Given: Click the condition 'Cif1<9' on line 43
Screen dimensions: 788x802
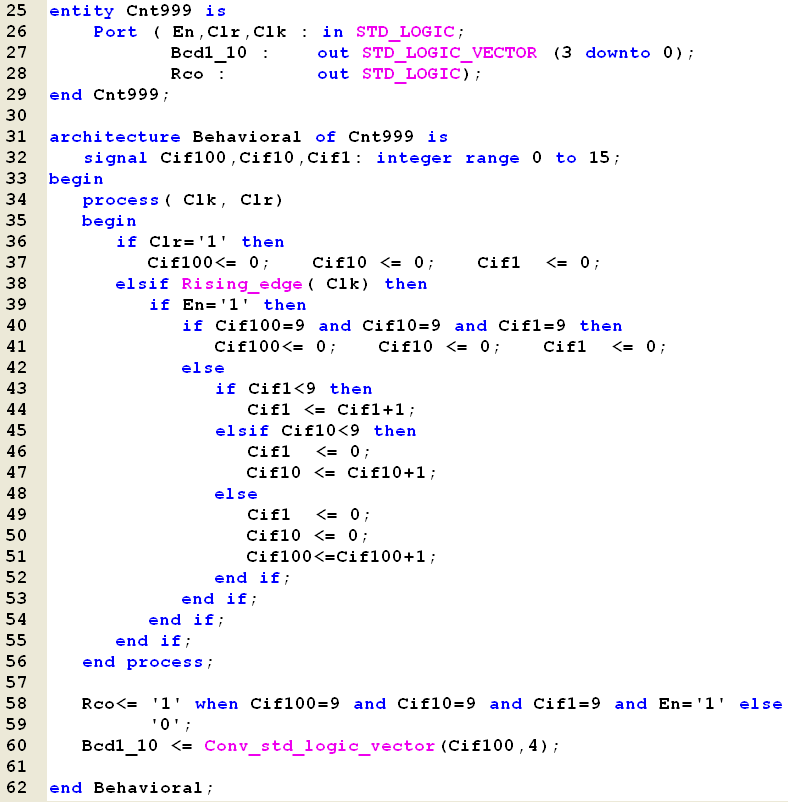Looking at the screenshot, I should [x=282, y=389].
